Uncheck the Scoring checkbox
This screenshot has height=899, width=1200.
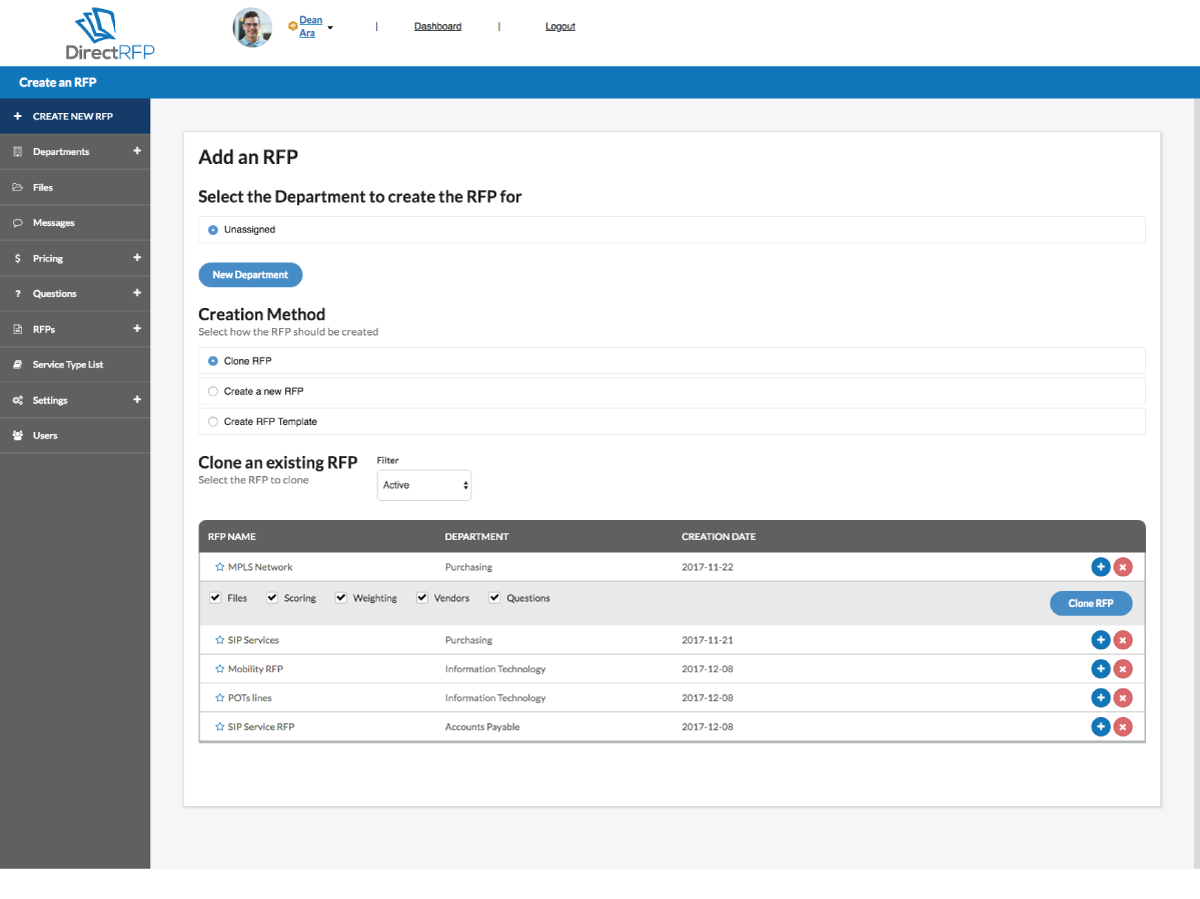pyautogui.click(x=272, y=598)
